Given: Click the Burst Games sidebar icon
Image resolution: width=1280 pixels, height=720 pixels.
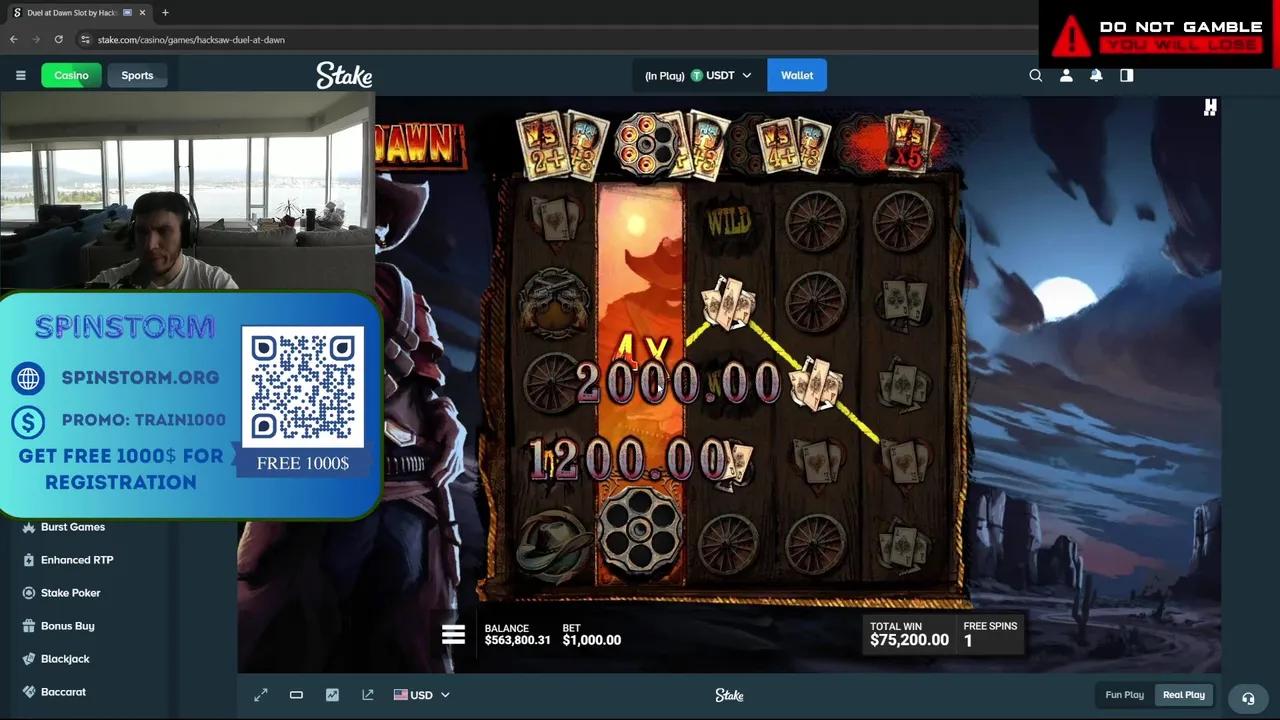Looking at the screenshot, I should coord(28,527).
